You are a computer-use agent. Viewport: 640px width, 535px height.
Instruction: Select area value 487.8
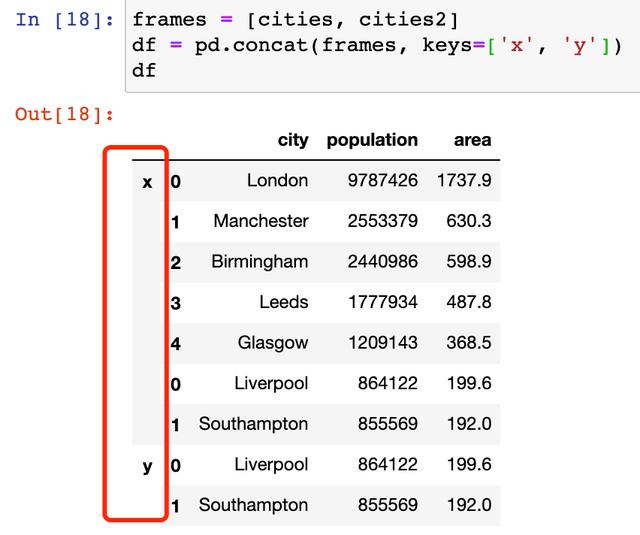coord(469,302)
